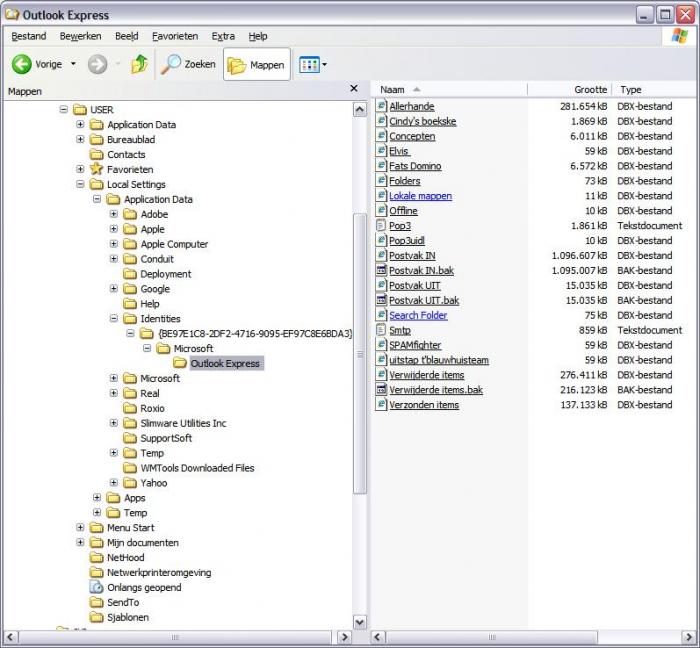Open the Beeld menu
This screenshot has width=700, height=648.
click(127, 36)
